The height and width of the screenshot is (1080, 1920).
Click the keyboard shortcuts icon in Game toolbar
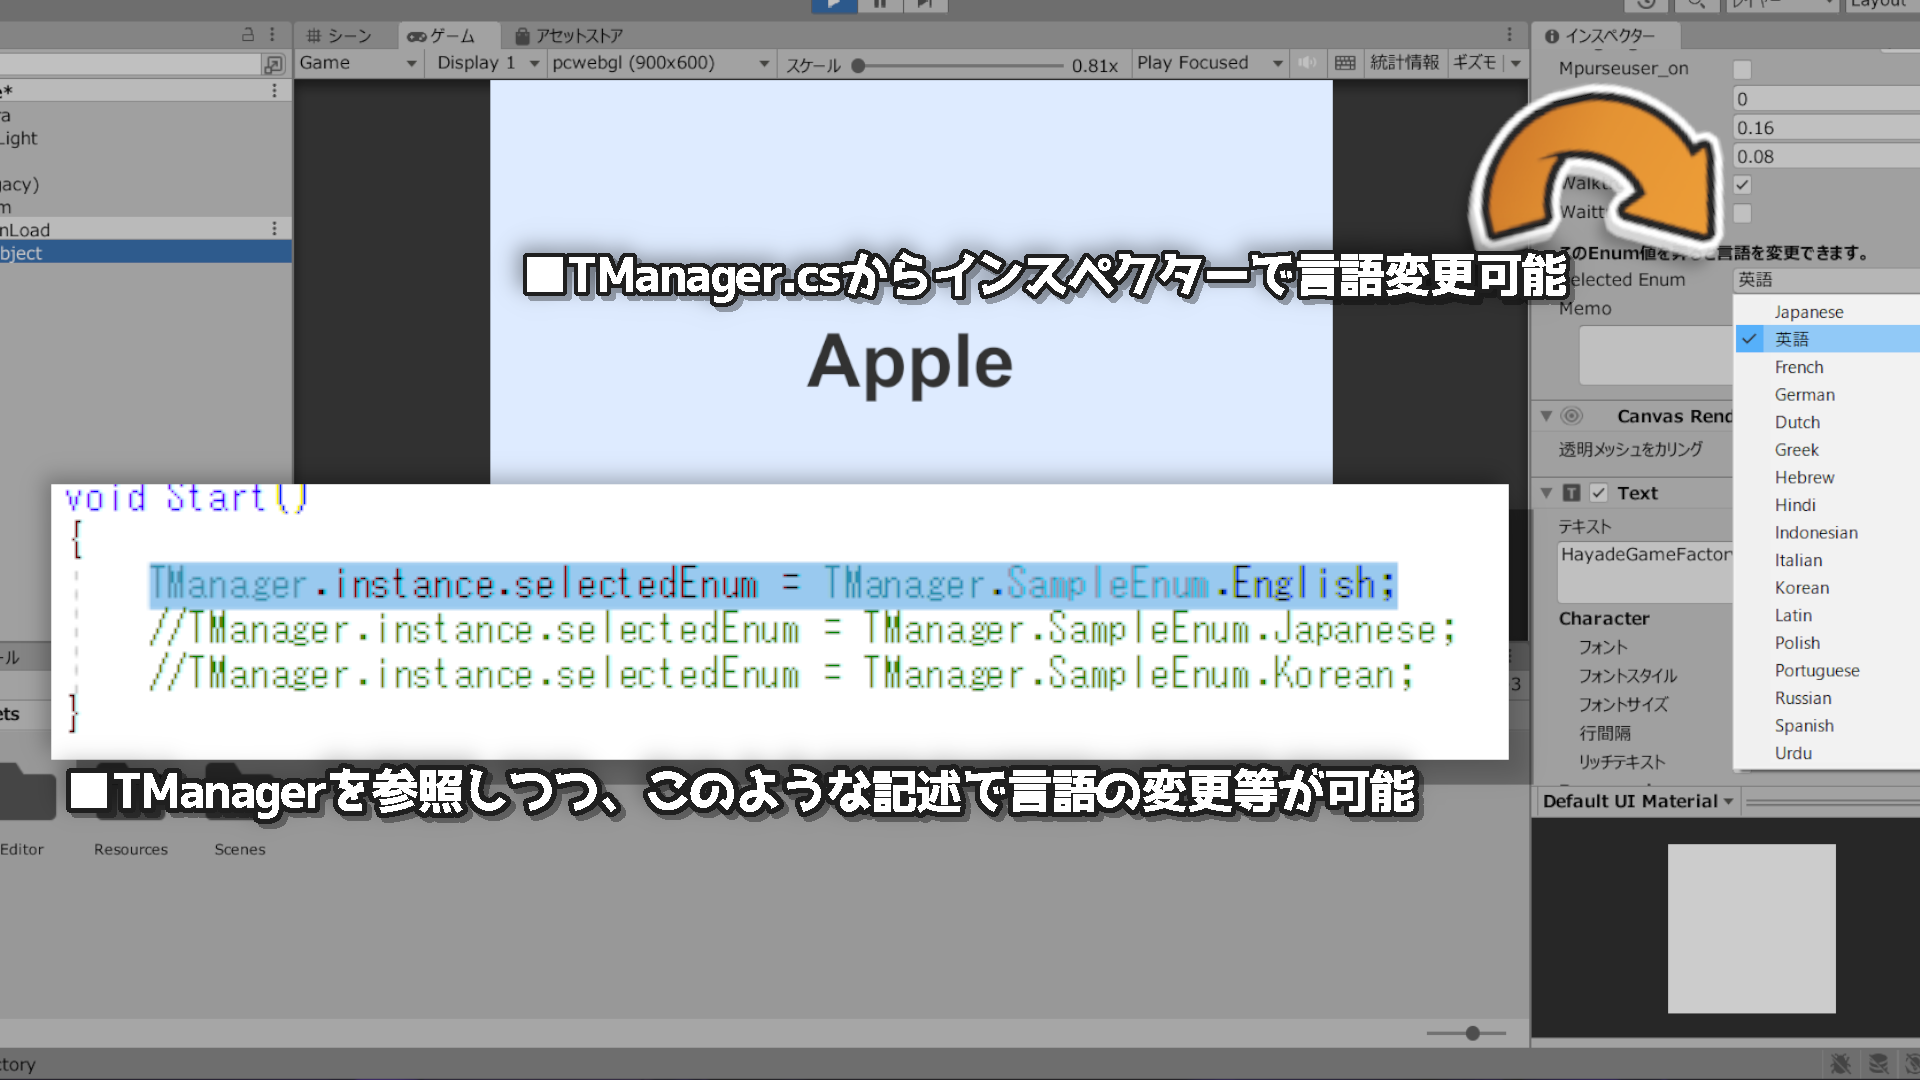tap(1345, 63)
